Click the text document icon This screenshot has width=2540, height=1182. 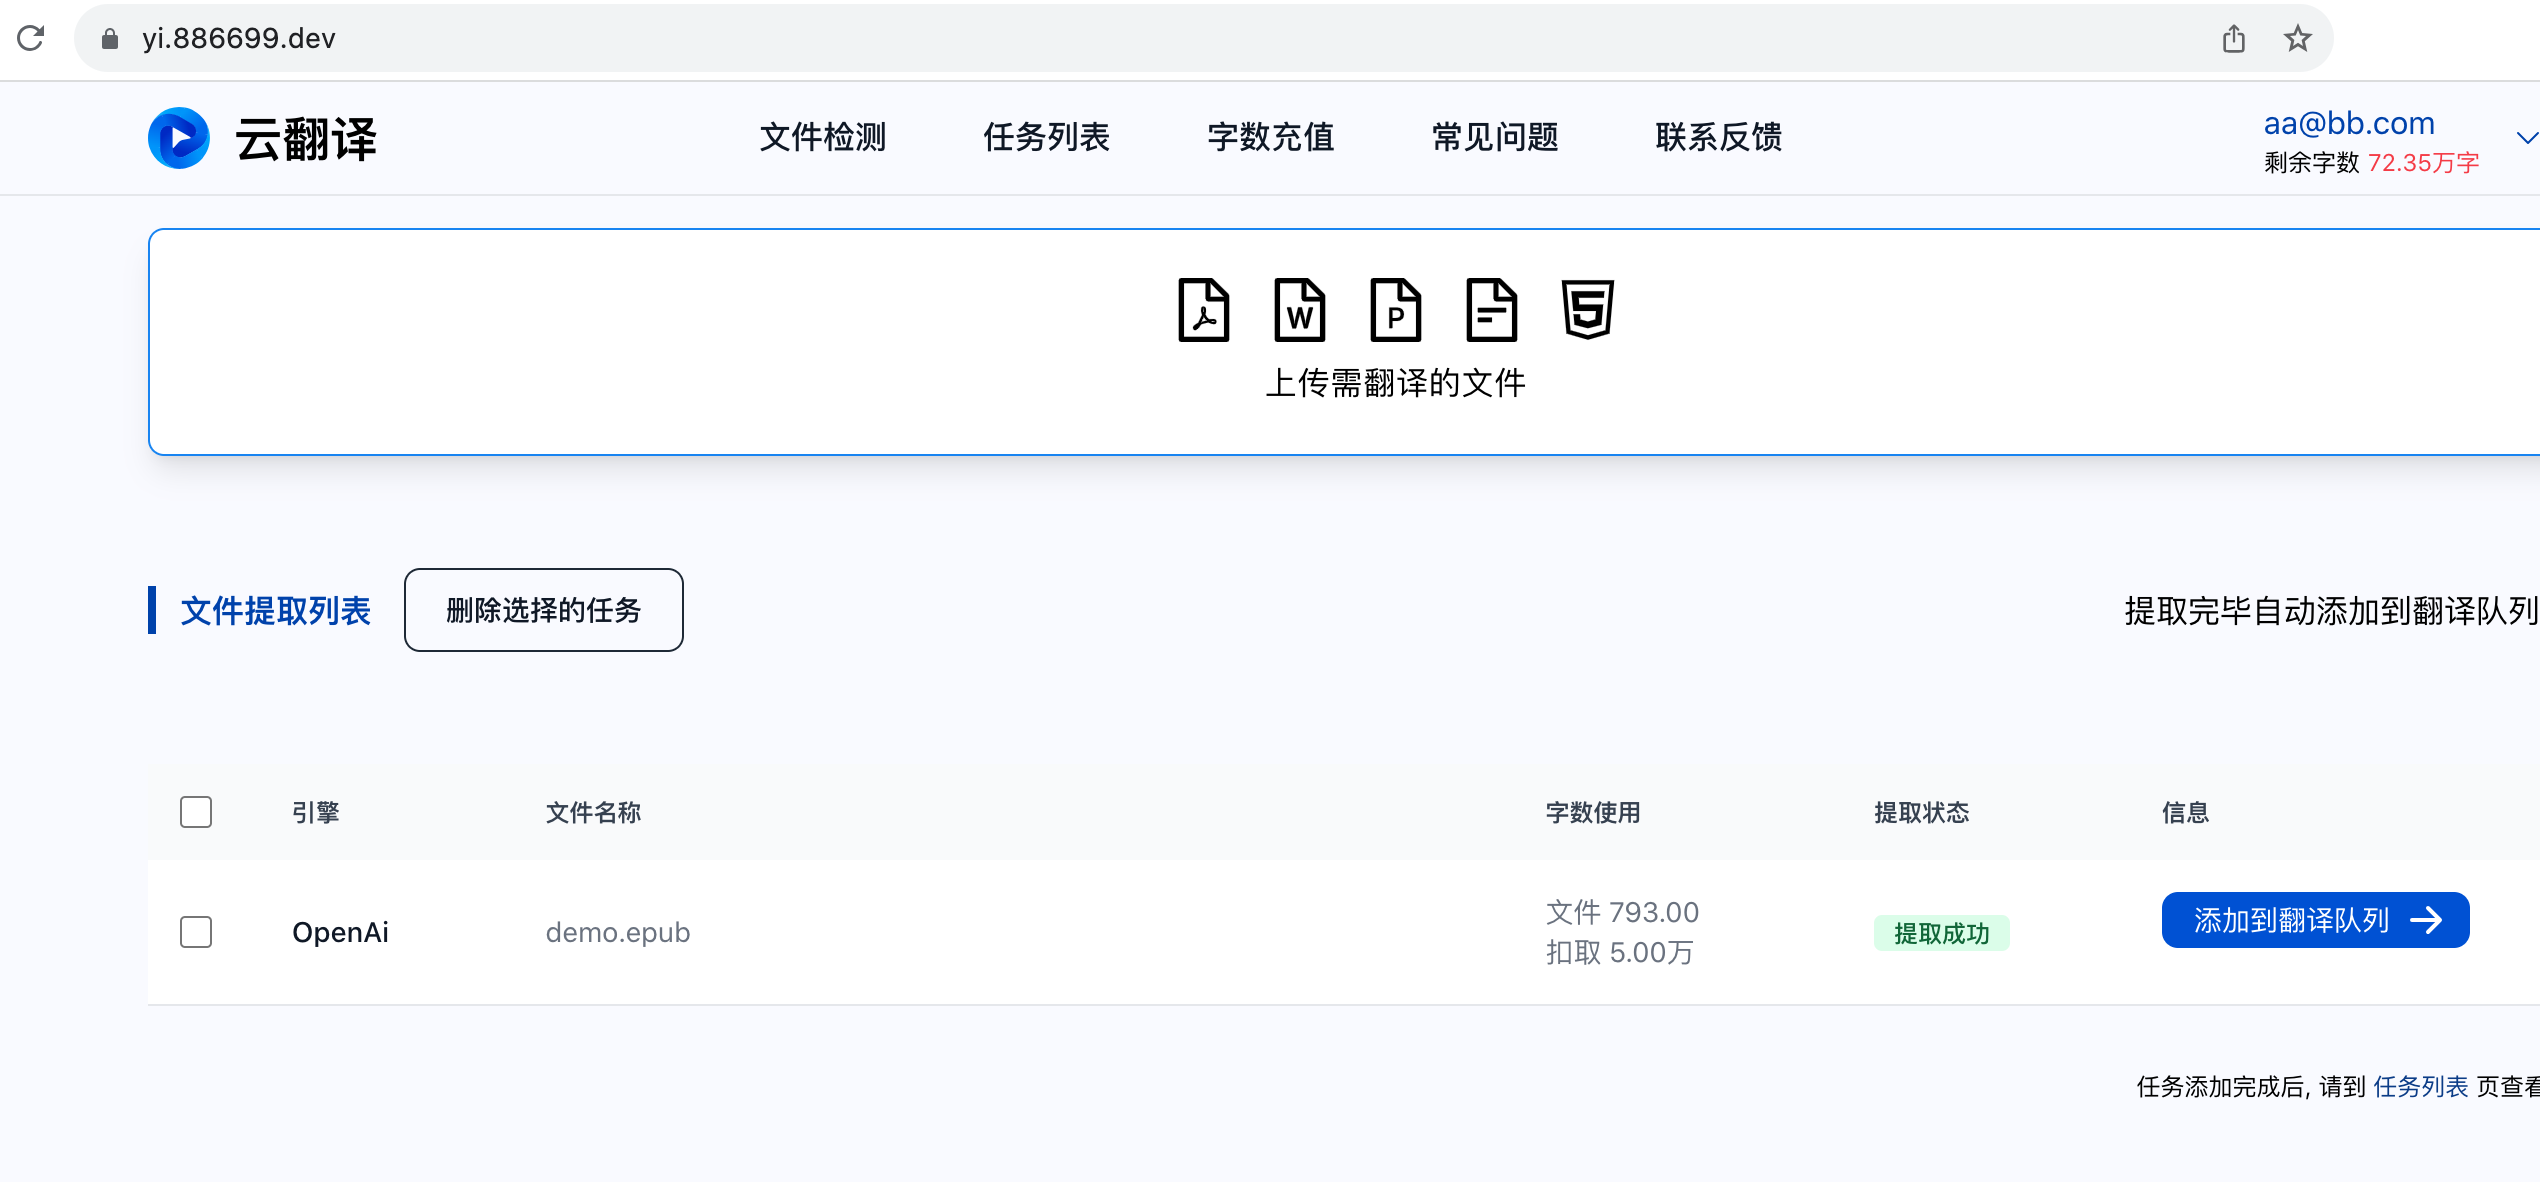coord(1491,310)
